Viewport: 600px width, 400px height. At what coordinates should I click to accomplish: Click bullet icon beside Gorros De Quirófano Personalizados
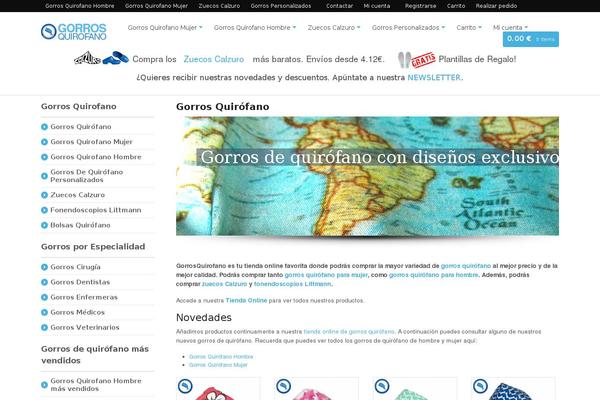click(x=44, y=176)
